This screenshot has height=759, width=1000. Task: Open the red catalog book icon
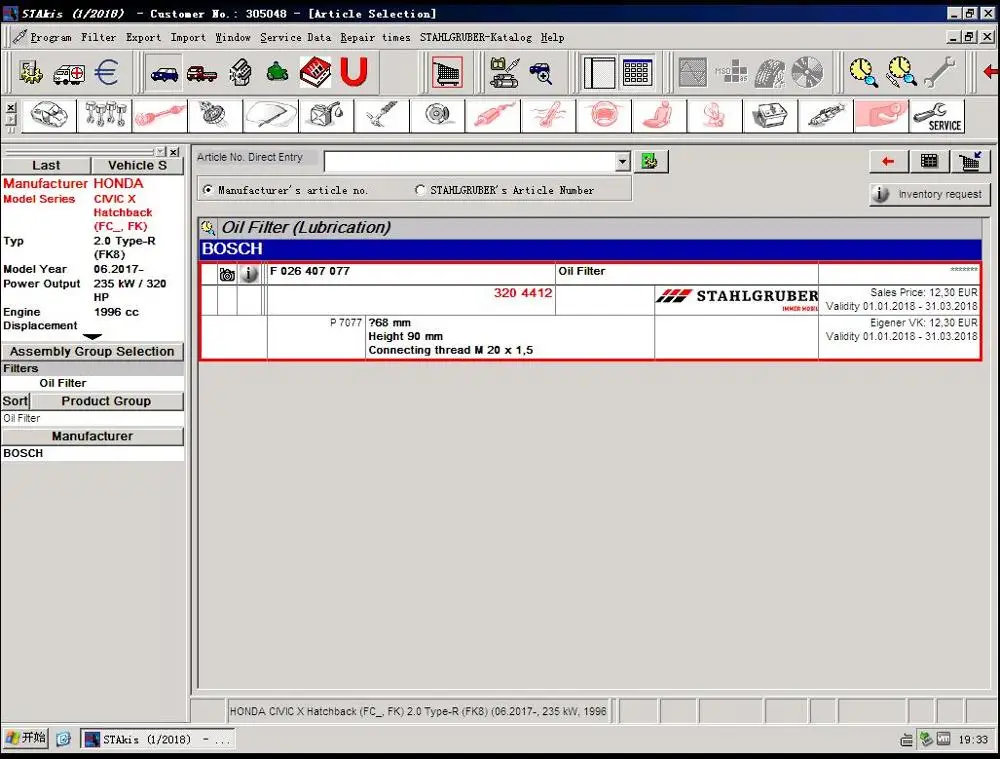click(315, 72)
